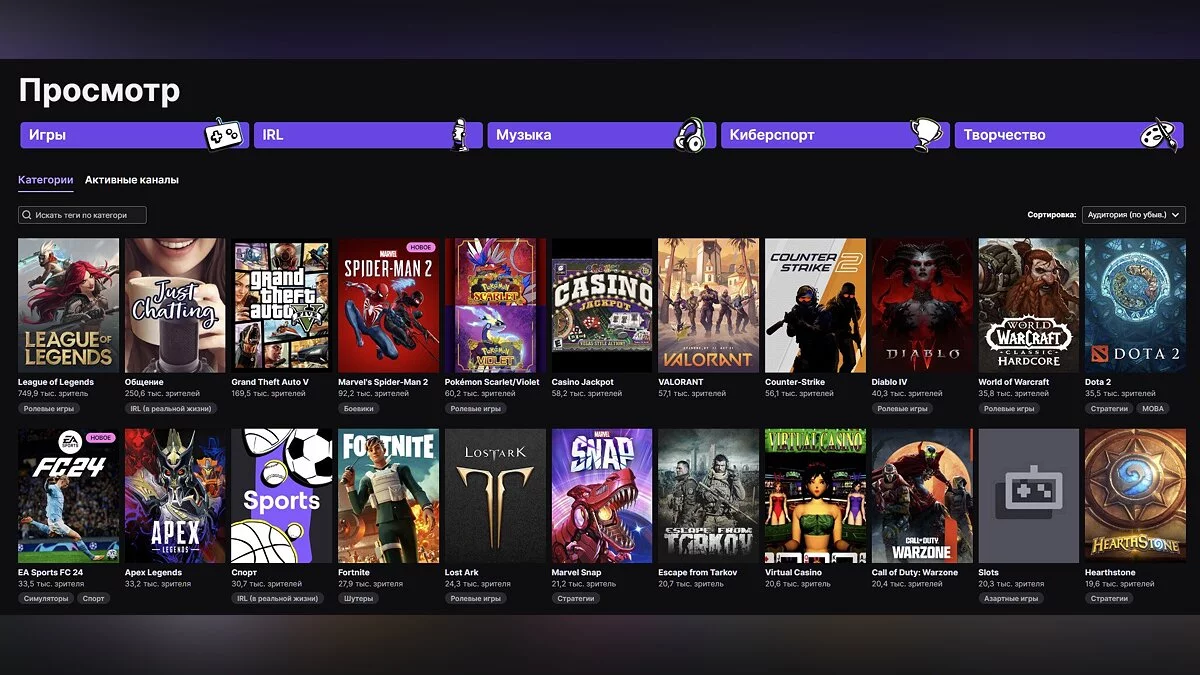Click the gamepad icon on Игры button
The image size is (1200, 675).
[223, 135]
